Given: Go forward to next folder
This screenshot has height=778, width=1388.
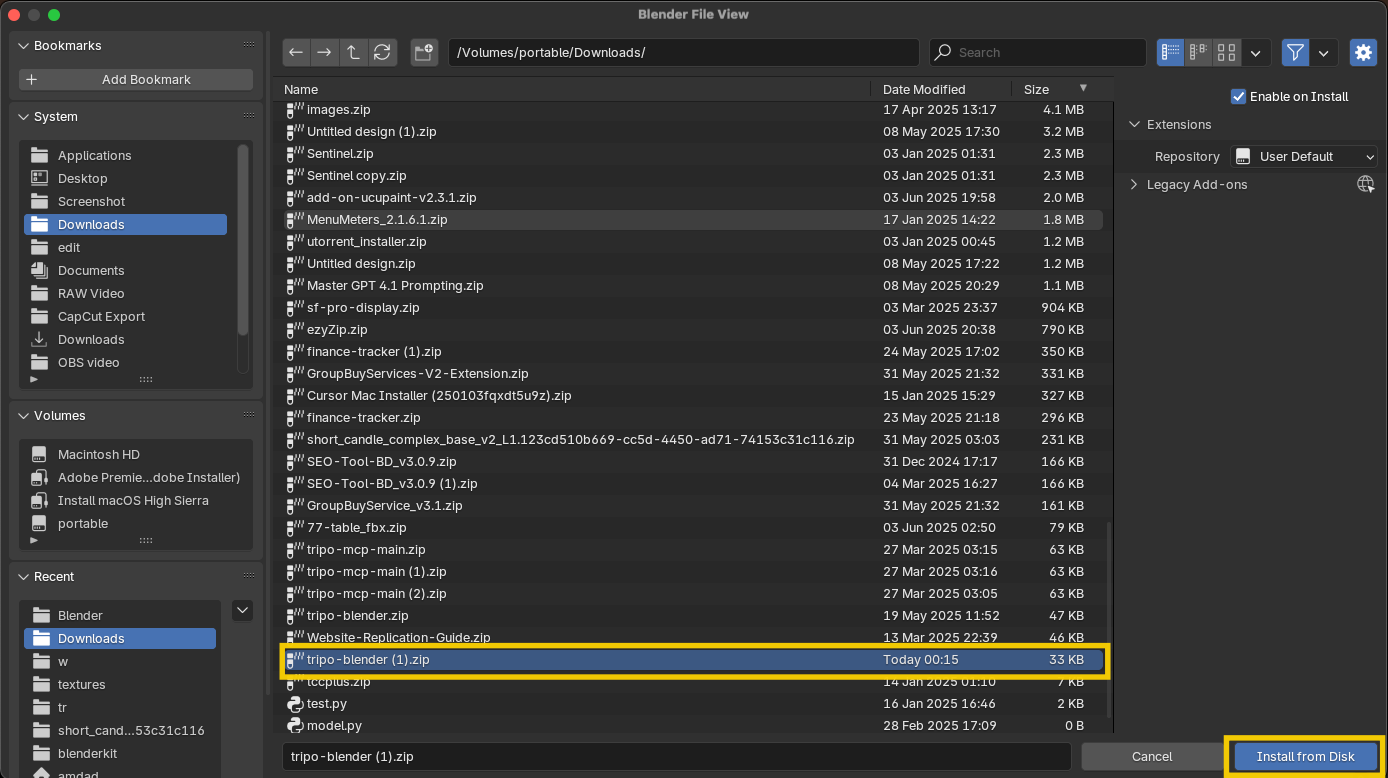Looking at the screenshot, I should (324, 52).
